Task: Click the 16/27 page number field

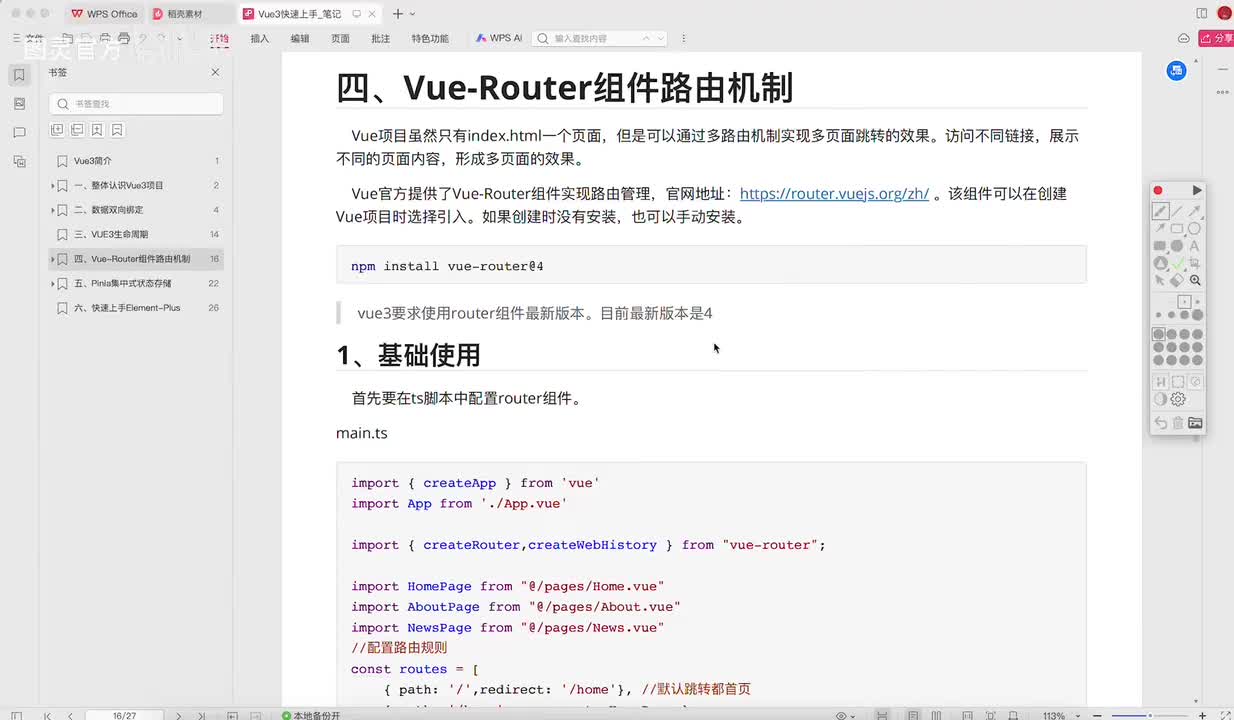Action: coord(125,715)
